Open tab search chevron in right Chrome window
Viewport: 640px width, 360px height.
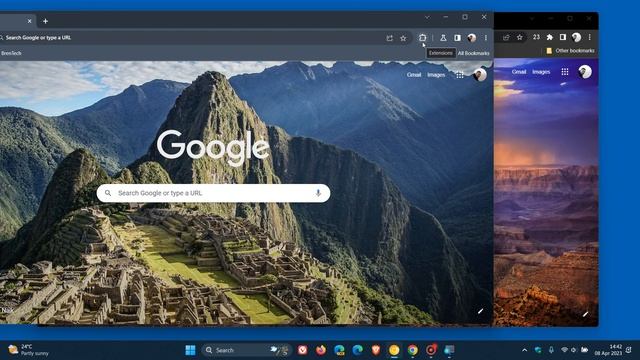532,18
